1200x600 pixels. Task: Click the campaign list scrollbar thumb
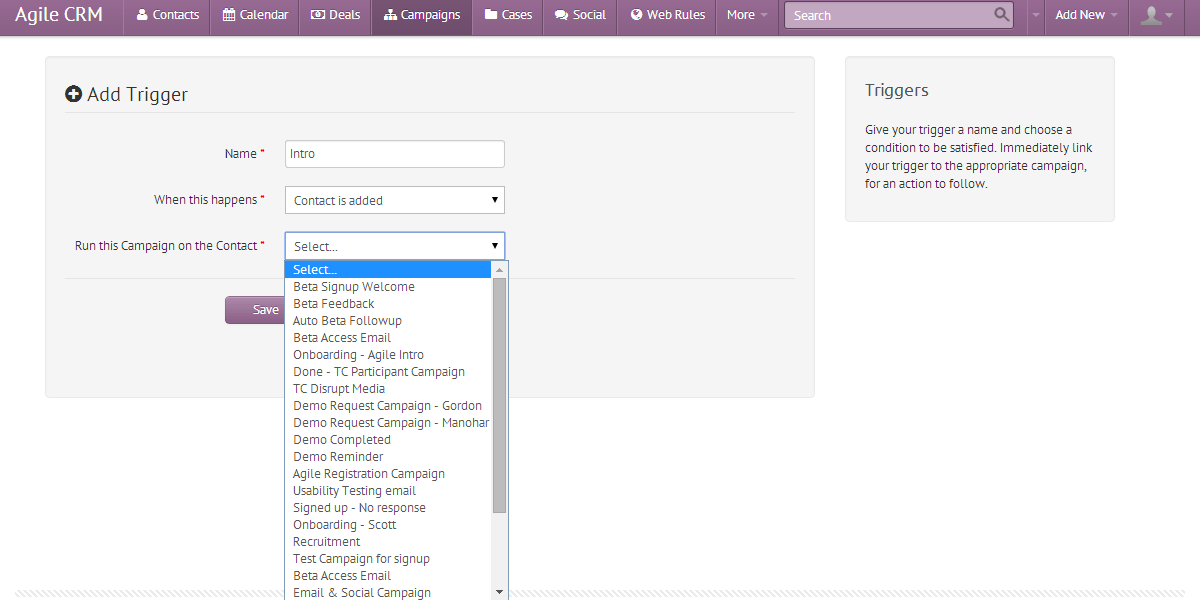[x=499, y=395]
